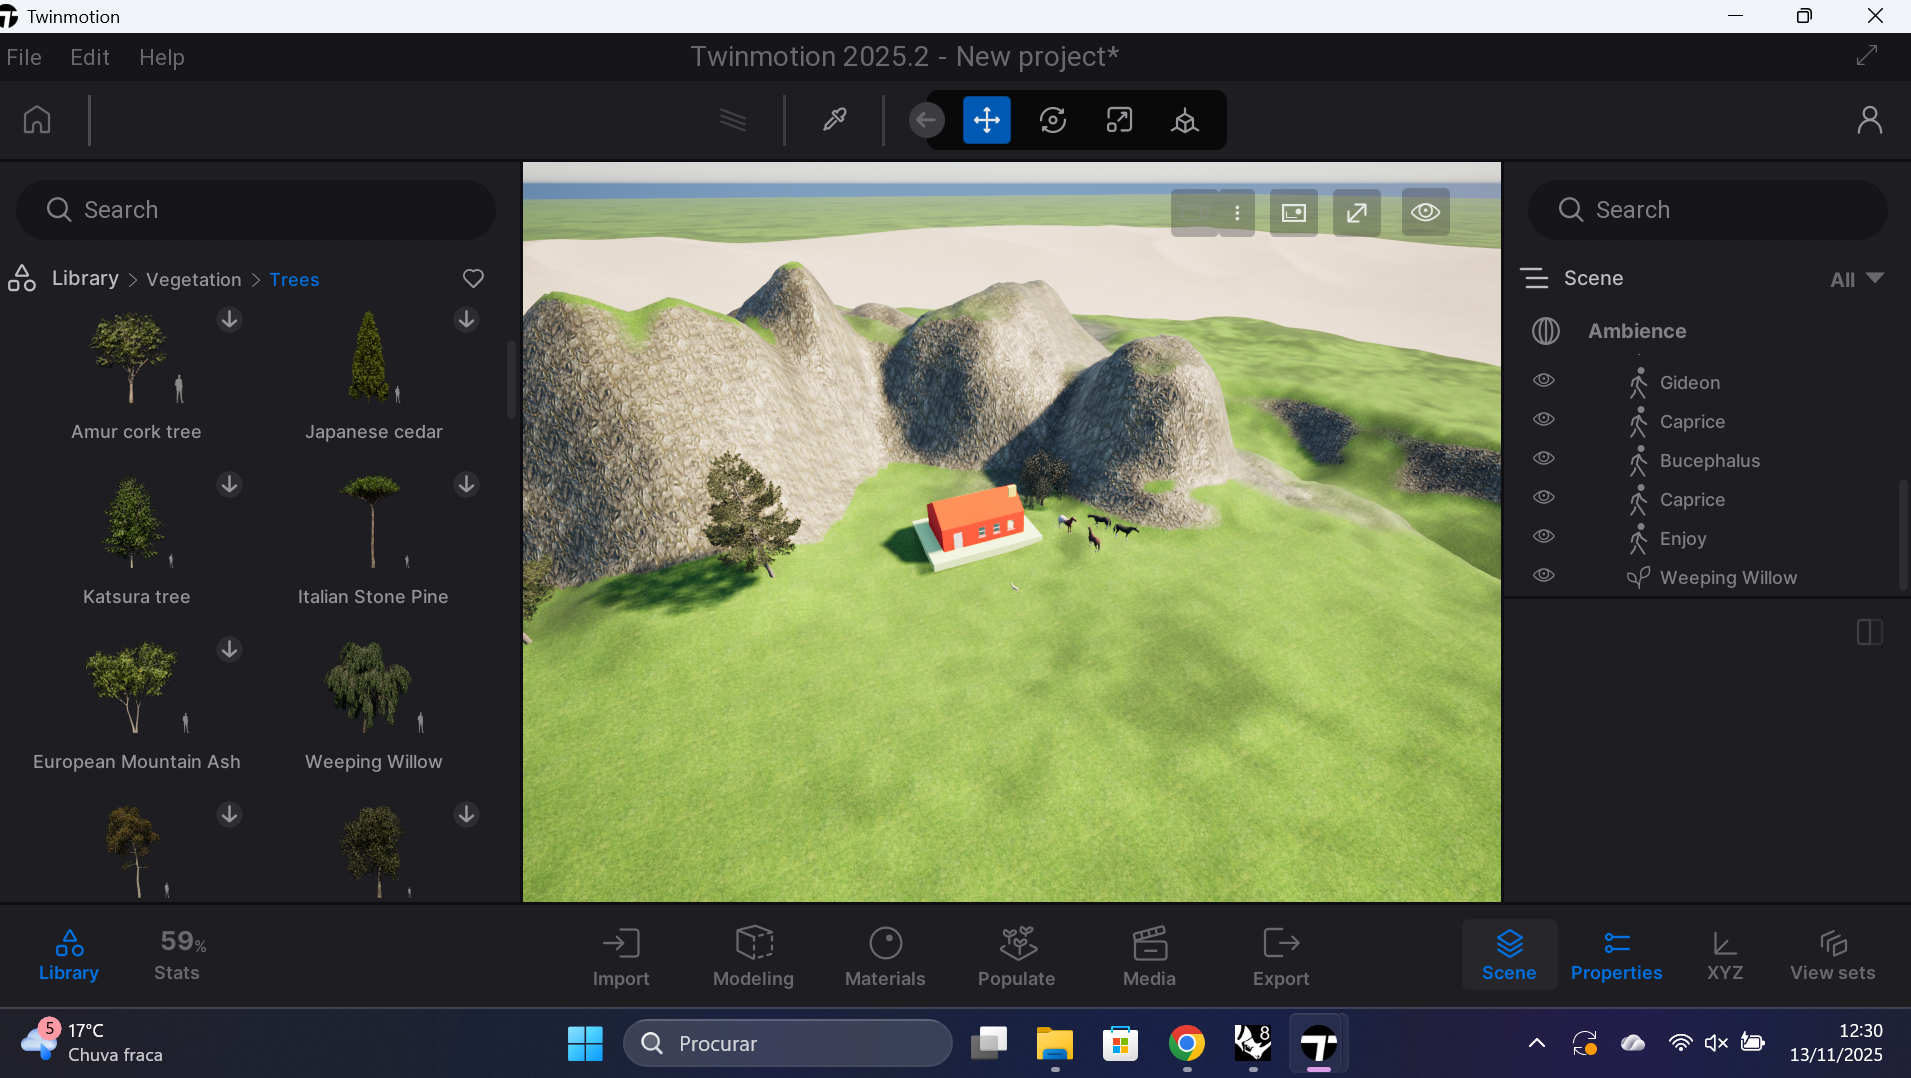The width and height of the screenshot is (1911, 1078).
Task: Click the taskbar Procurar search box
Action: pyautogui.click(x=788, y=1044)
